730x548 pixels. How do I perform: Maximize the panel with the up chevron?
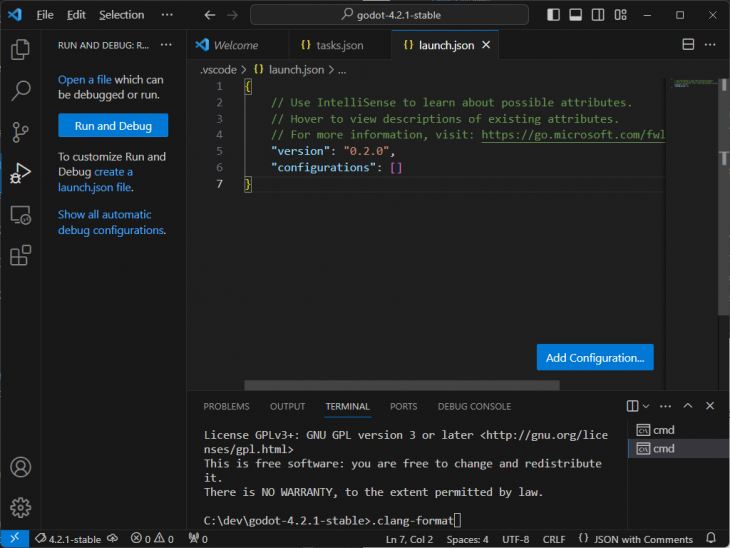(x=687, y=407)
